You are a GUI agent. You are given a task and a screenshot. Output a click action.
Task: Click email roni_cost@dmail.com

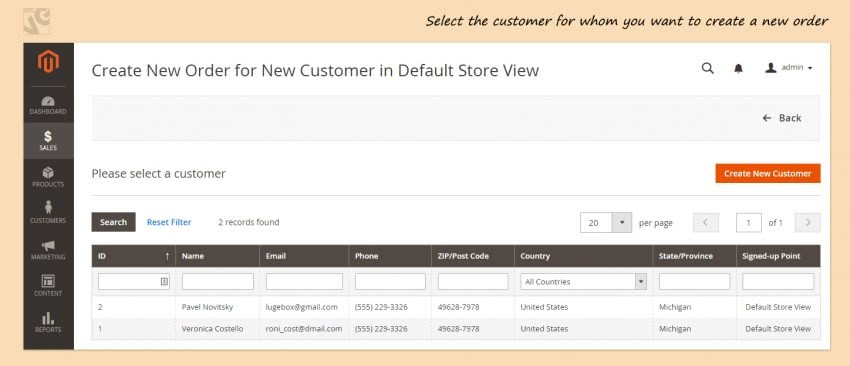(304, 329)
